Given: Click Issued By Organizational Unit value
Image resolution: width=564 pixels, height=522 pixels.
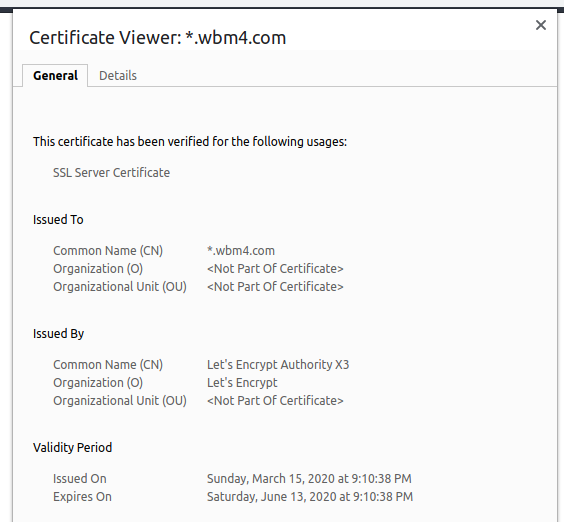Looking at the screenshot, I should pyautogui.click(x=275, y=401).
